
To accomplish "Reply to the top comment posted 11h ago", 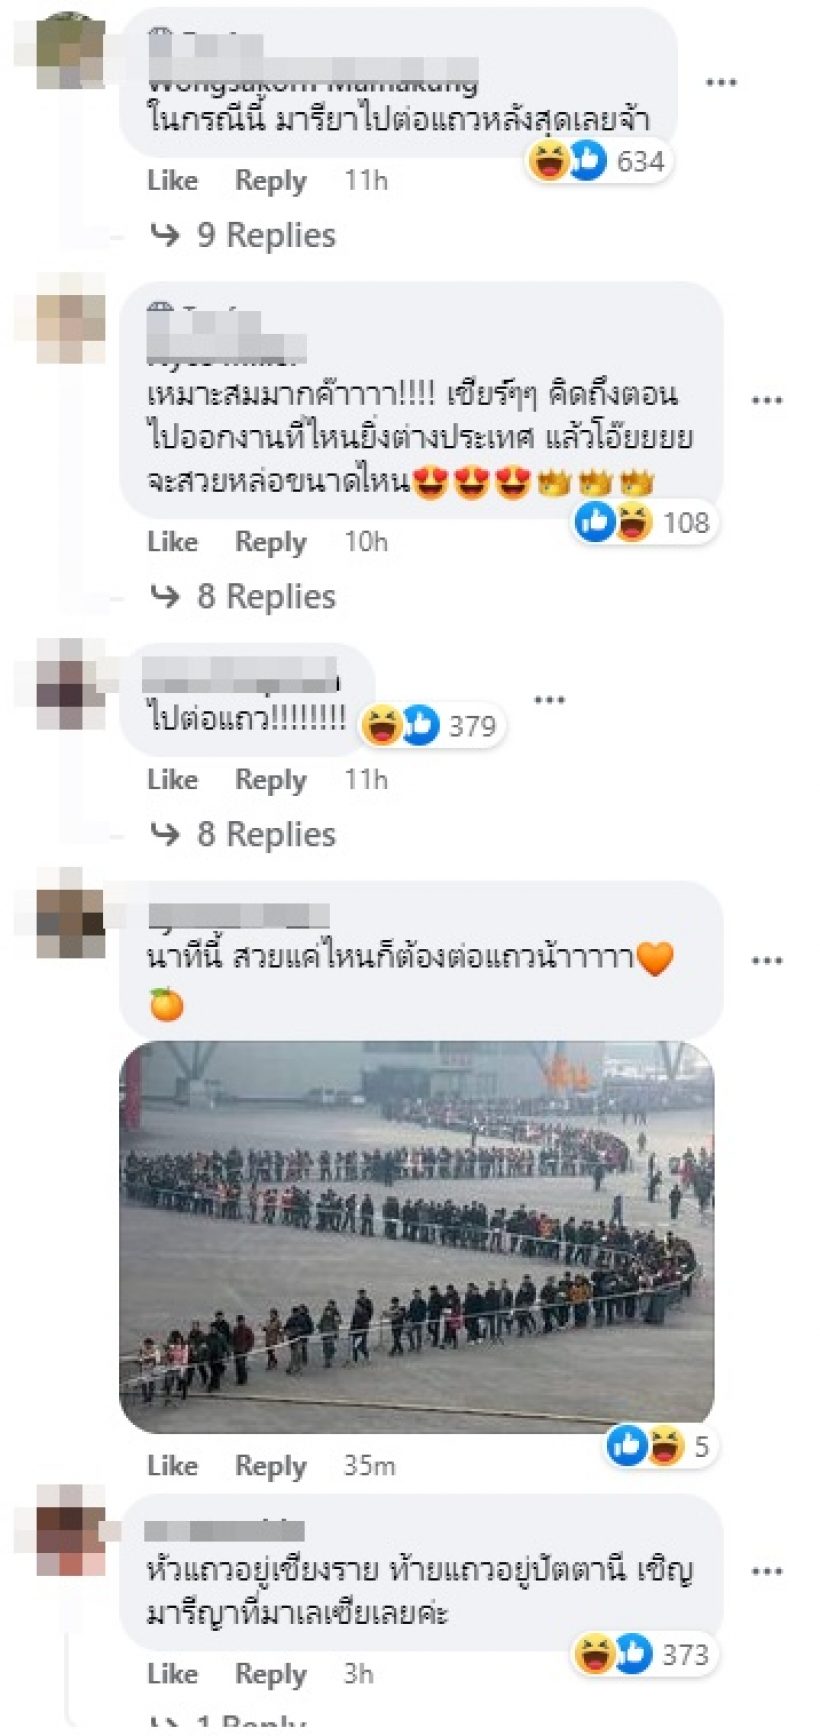I will [270, 181].
